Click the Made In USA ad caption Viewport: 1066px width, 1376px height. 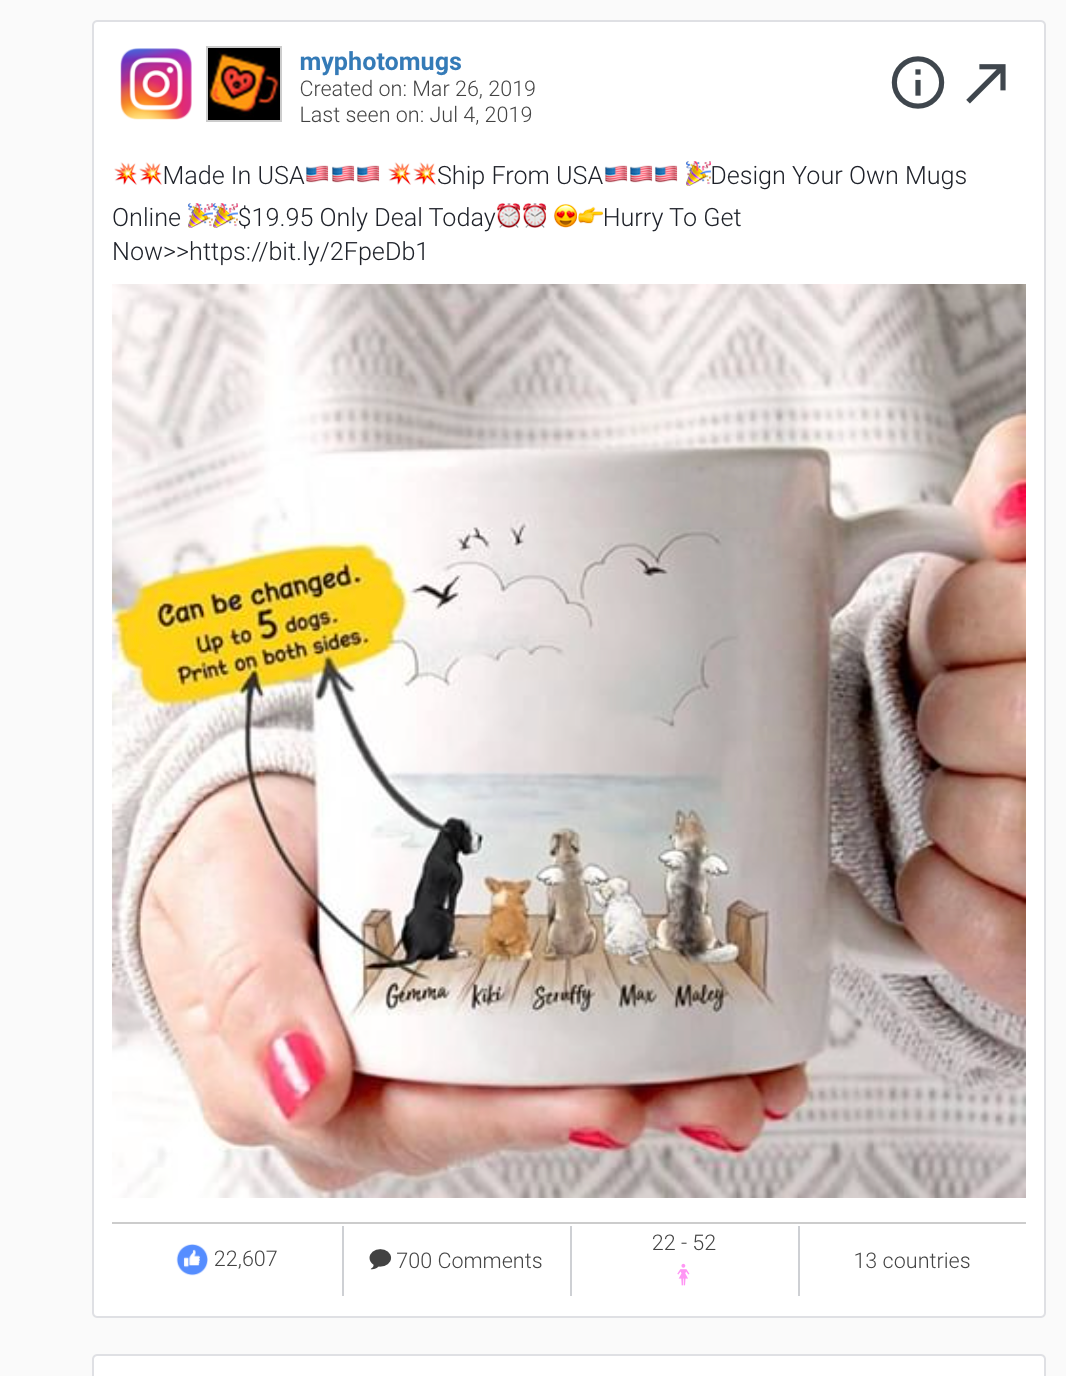[x=233, y=176]
